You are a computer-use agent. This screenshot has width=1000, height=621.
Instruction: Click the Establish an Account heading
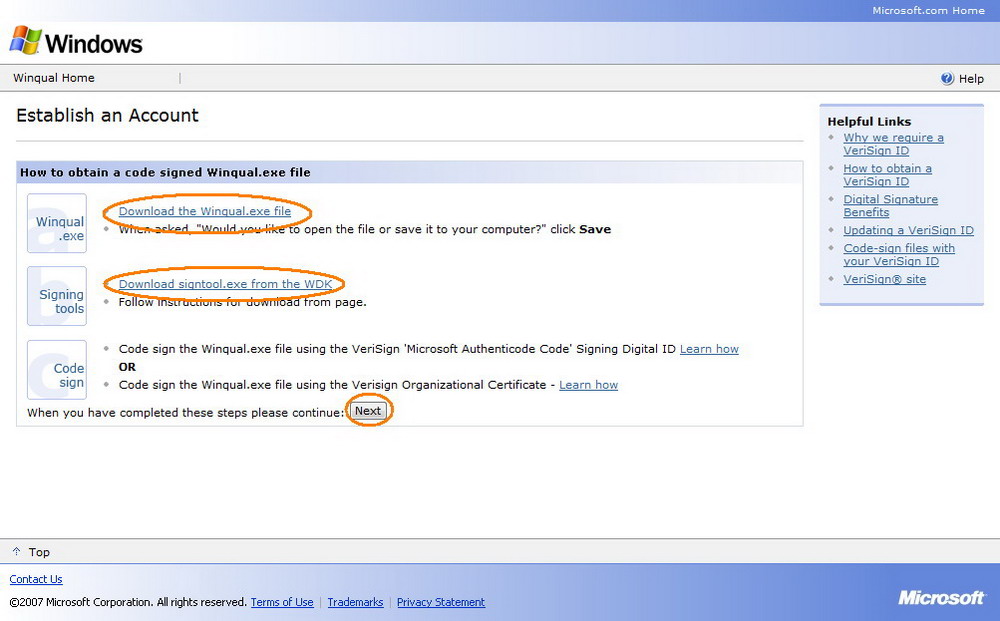point(107,115)
